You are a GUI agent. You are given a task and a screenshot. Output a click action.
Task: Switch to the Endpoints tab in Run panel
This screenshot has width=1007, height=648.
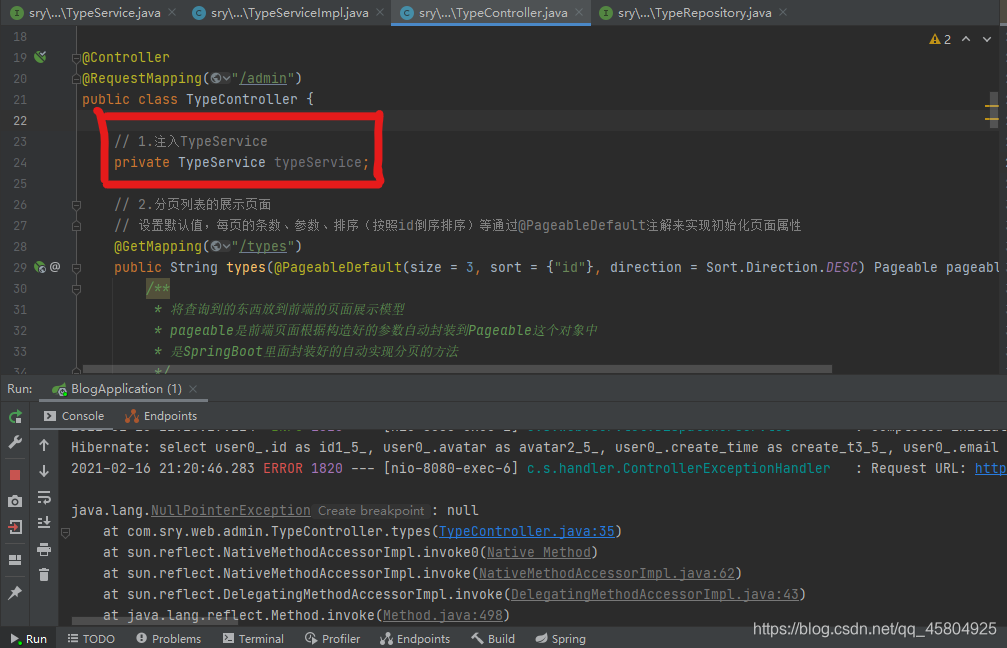161,416
